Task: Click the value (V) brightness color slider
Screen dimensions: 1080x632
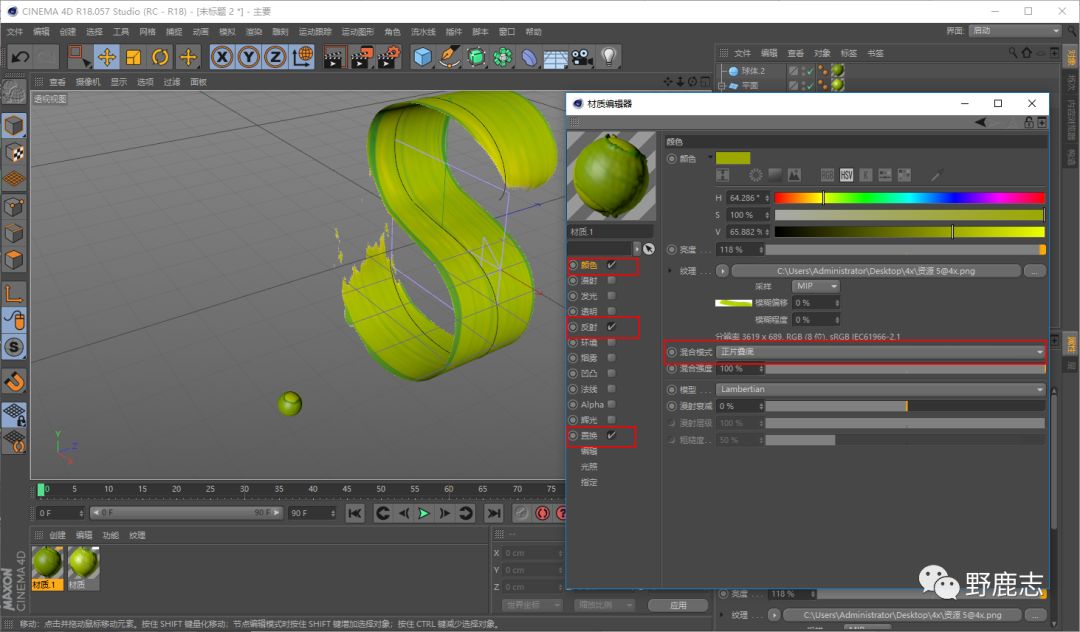Action: tap(910, 232)
